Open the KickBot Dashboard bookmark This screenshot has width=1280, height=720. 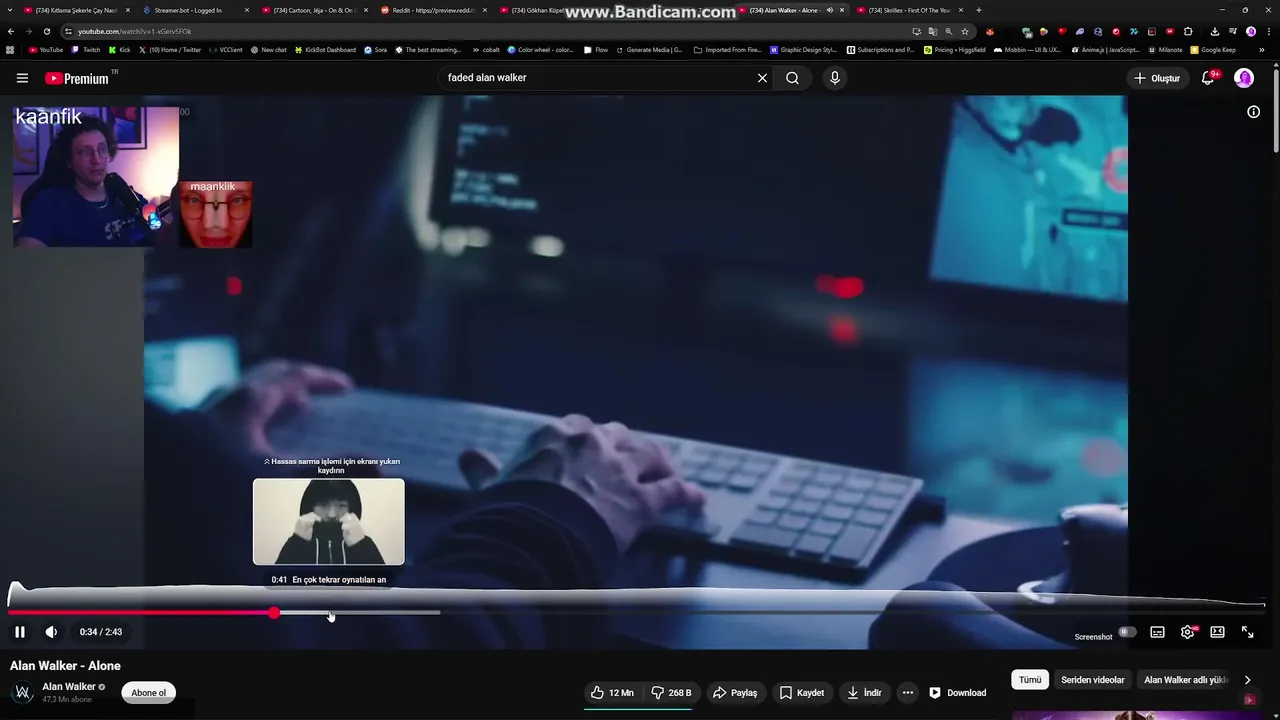click(x=325, y=49)
